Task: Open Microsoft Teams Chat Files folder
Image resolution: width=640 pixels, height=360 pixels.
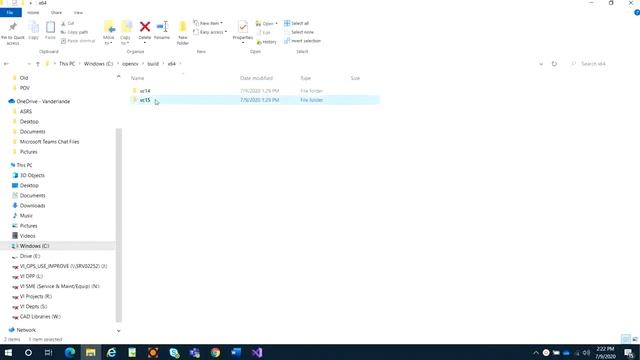Action: (49, 142)
